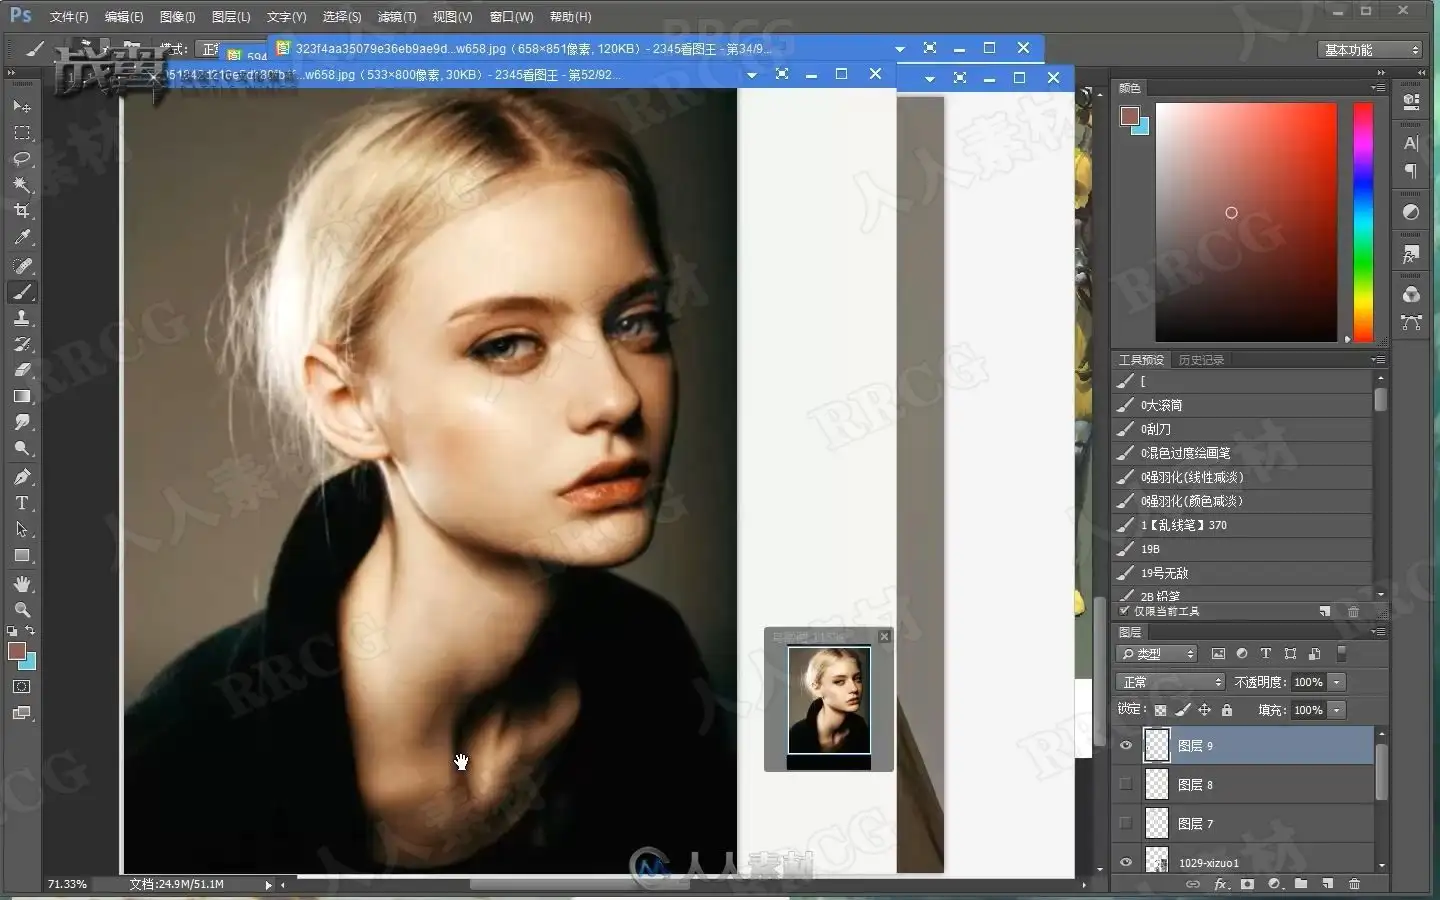1440x900 pixels.
Task: Select the Eyedropper tool
Action: tap(22, 238)
